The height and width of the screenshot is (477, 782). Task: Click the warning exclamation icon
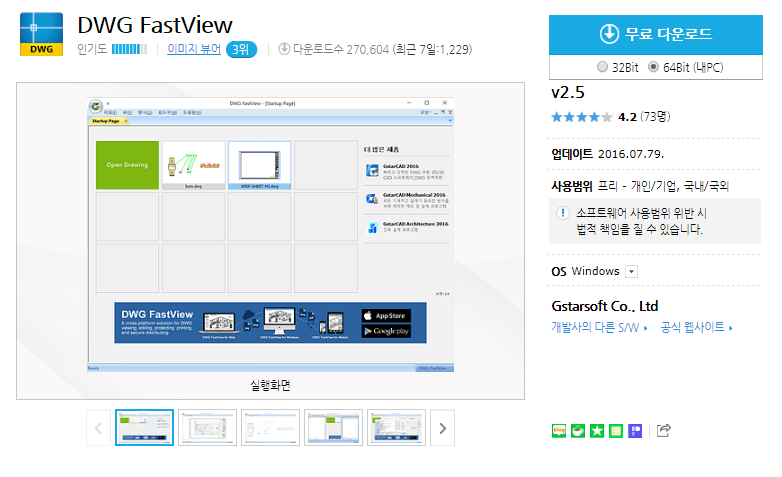tap(562, 214)
